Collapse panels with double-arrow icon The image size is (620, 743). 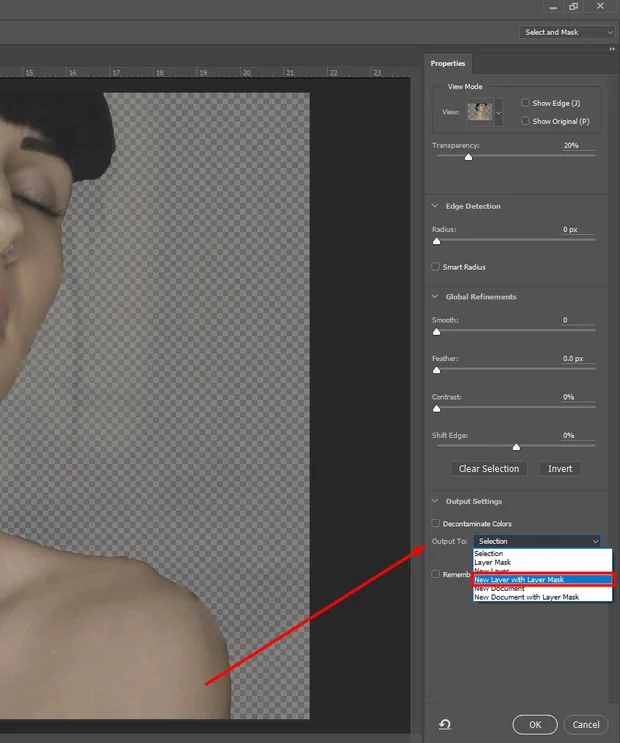pyautogui.click(x=612, y=49)
